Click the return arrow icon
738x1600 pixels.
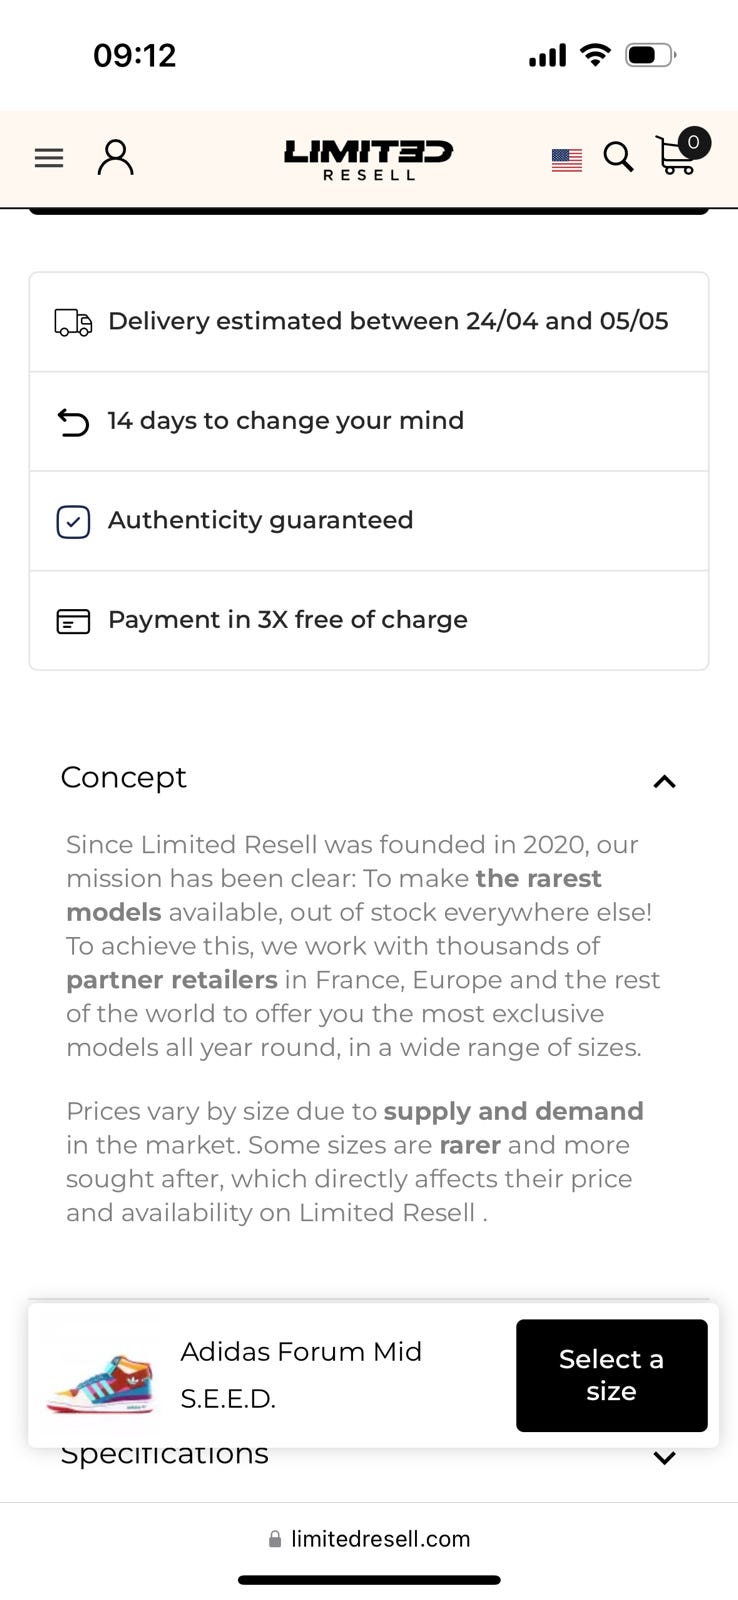click(x=73, y=422)
